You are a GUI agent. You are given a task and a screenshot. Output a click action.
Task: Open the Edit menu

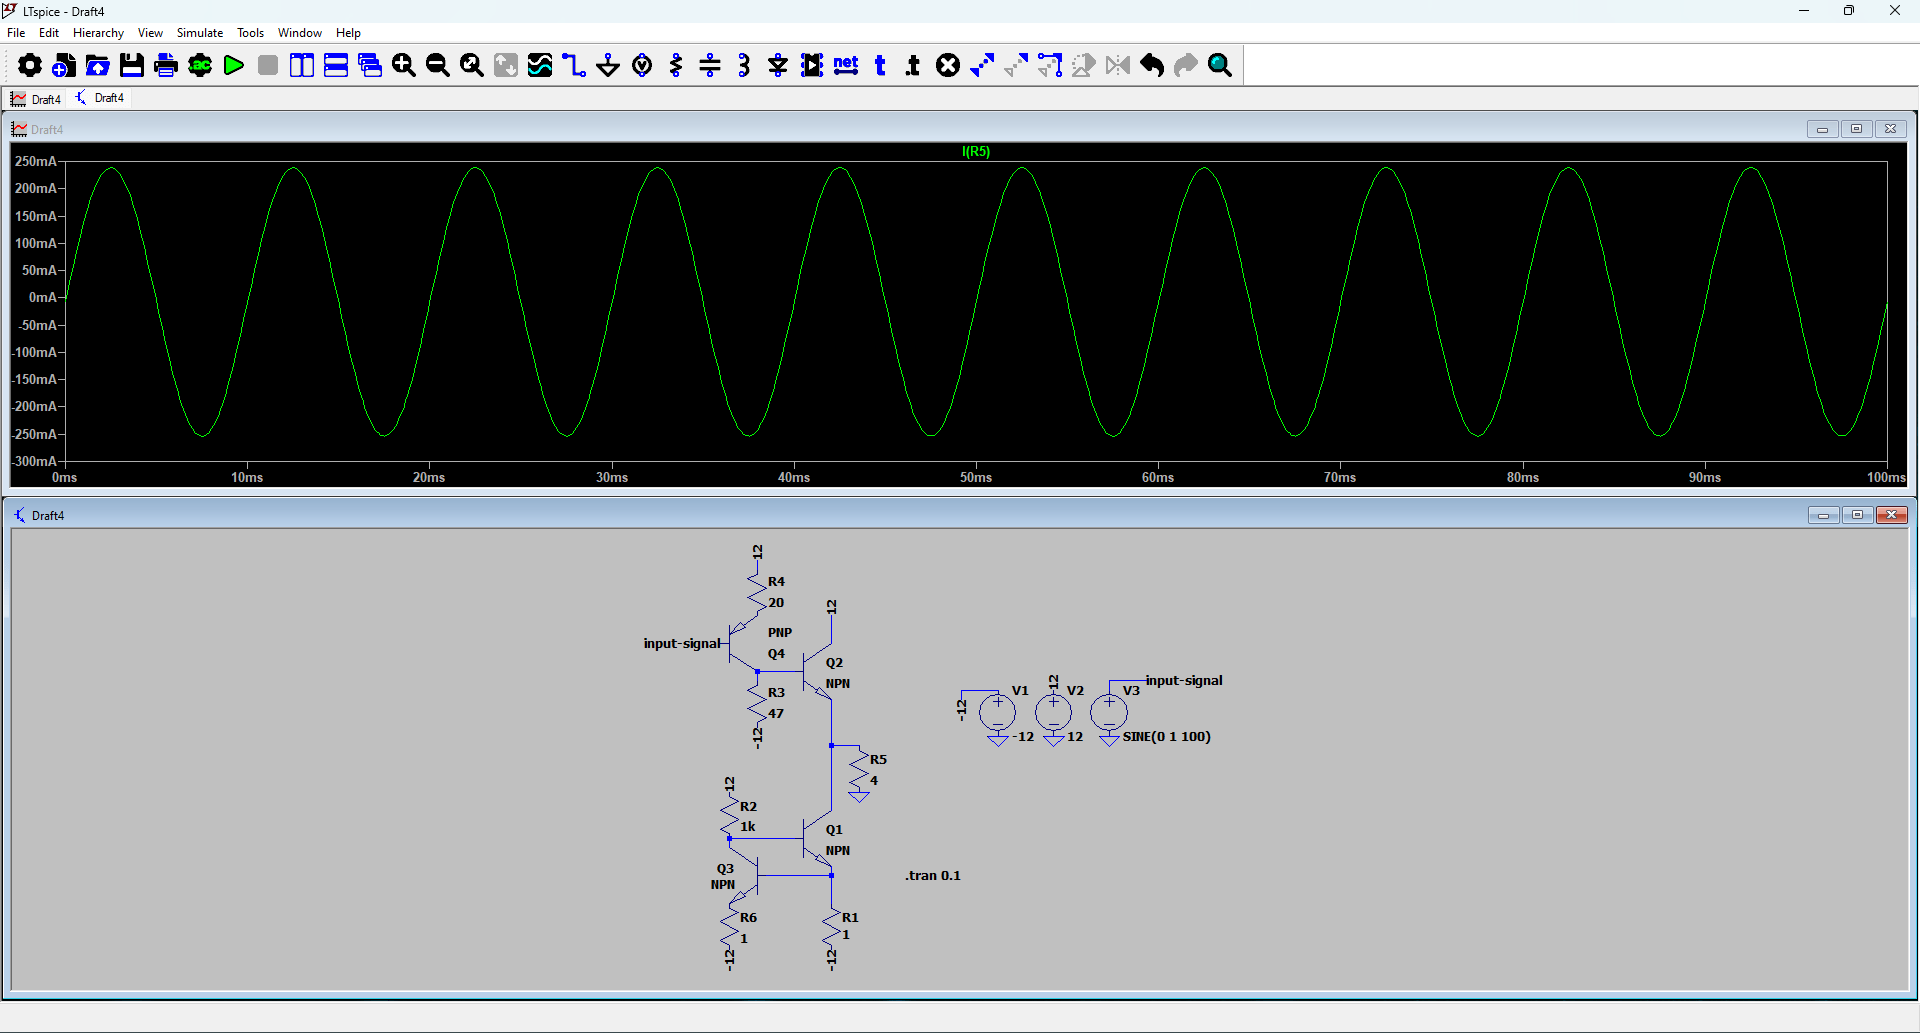[x=49, y=33]
